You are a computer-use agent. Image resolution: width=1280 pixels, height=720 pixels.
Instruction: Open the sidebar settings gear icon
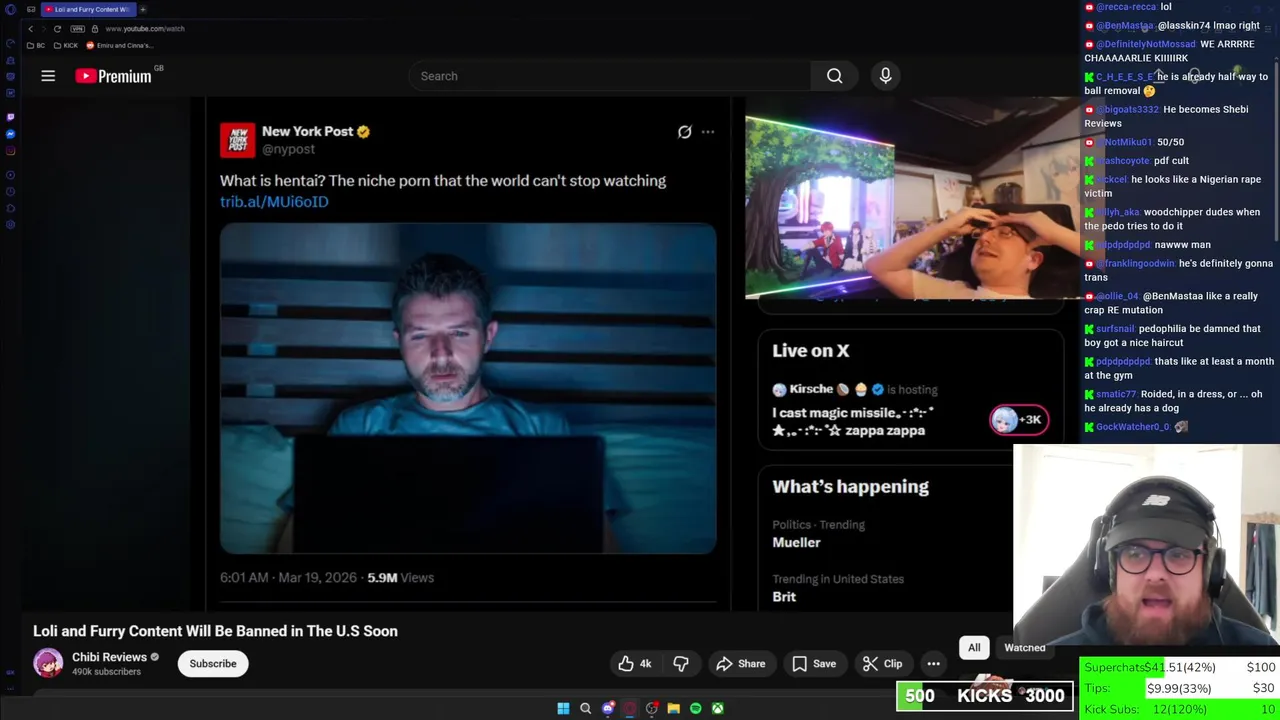[x=10, y=225]
